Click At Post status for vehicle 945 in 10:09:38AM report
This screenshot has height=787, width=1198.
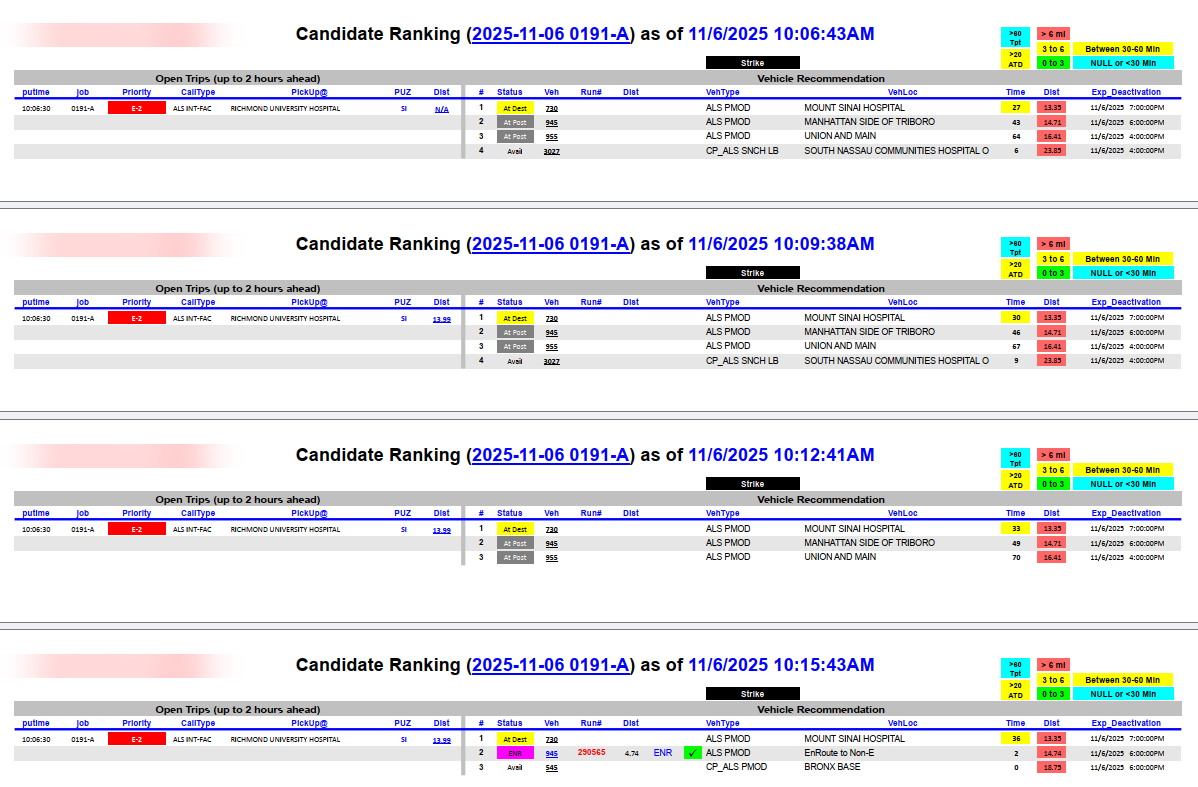pyautogui.click(x=515, y=332)
